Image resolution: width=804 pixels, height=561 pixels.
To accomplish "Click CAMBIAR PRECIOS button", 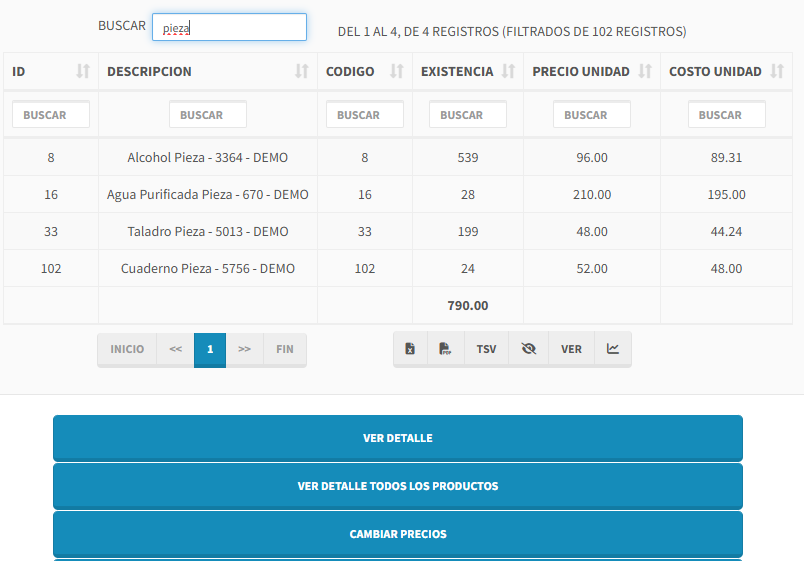I will click(398, 534).
